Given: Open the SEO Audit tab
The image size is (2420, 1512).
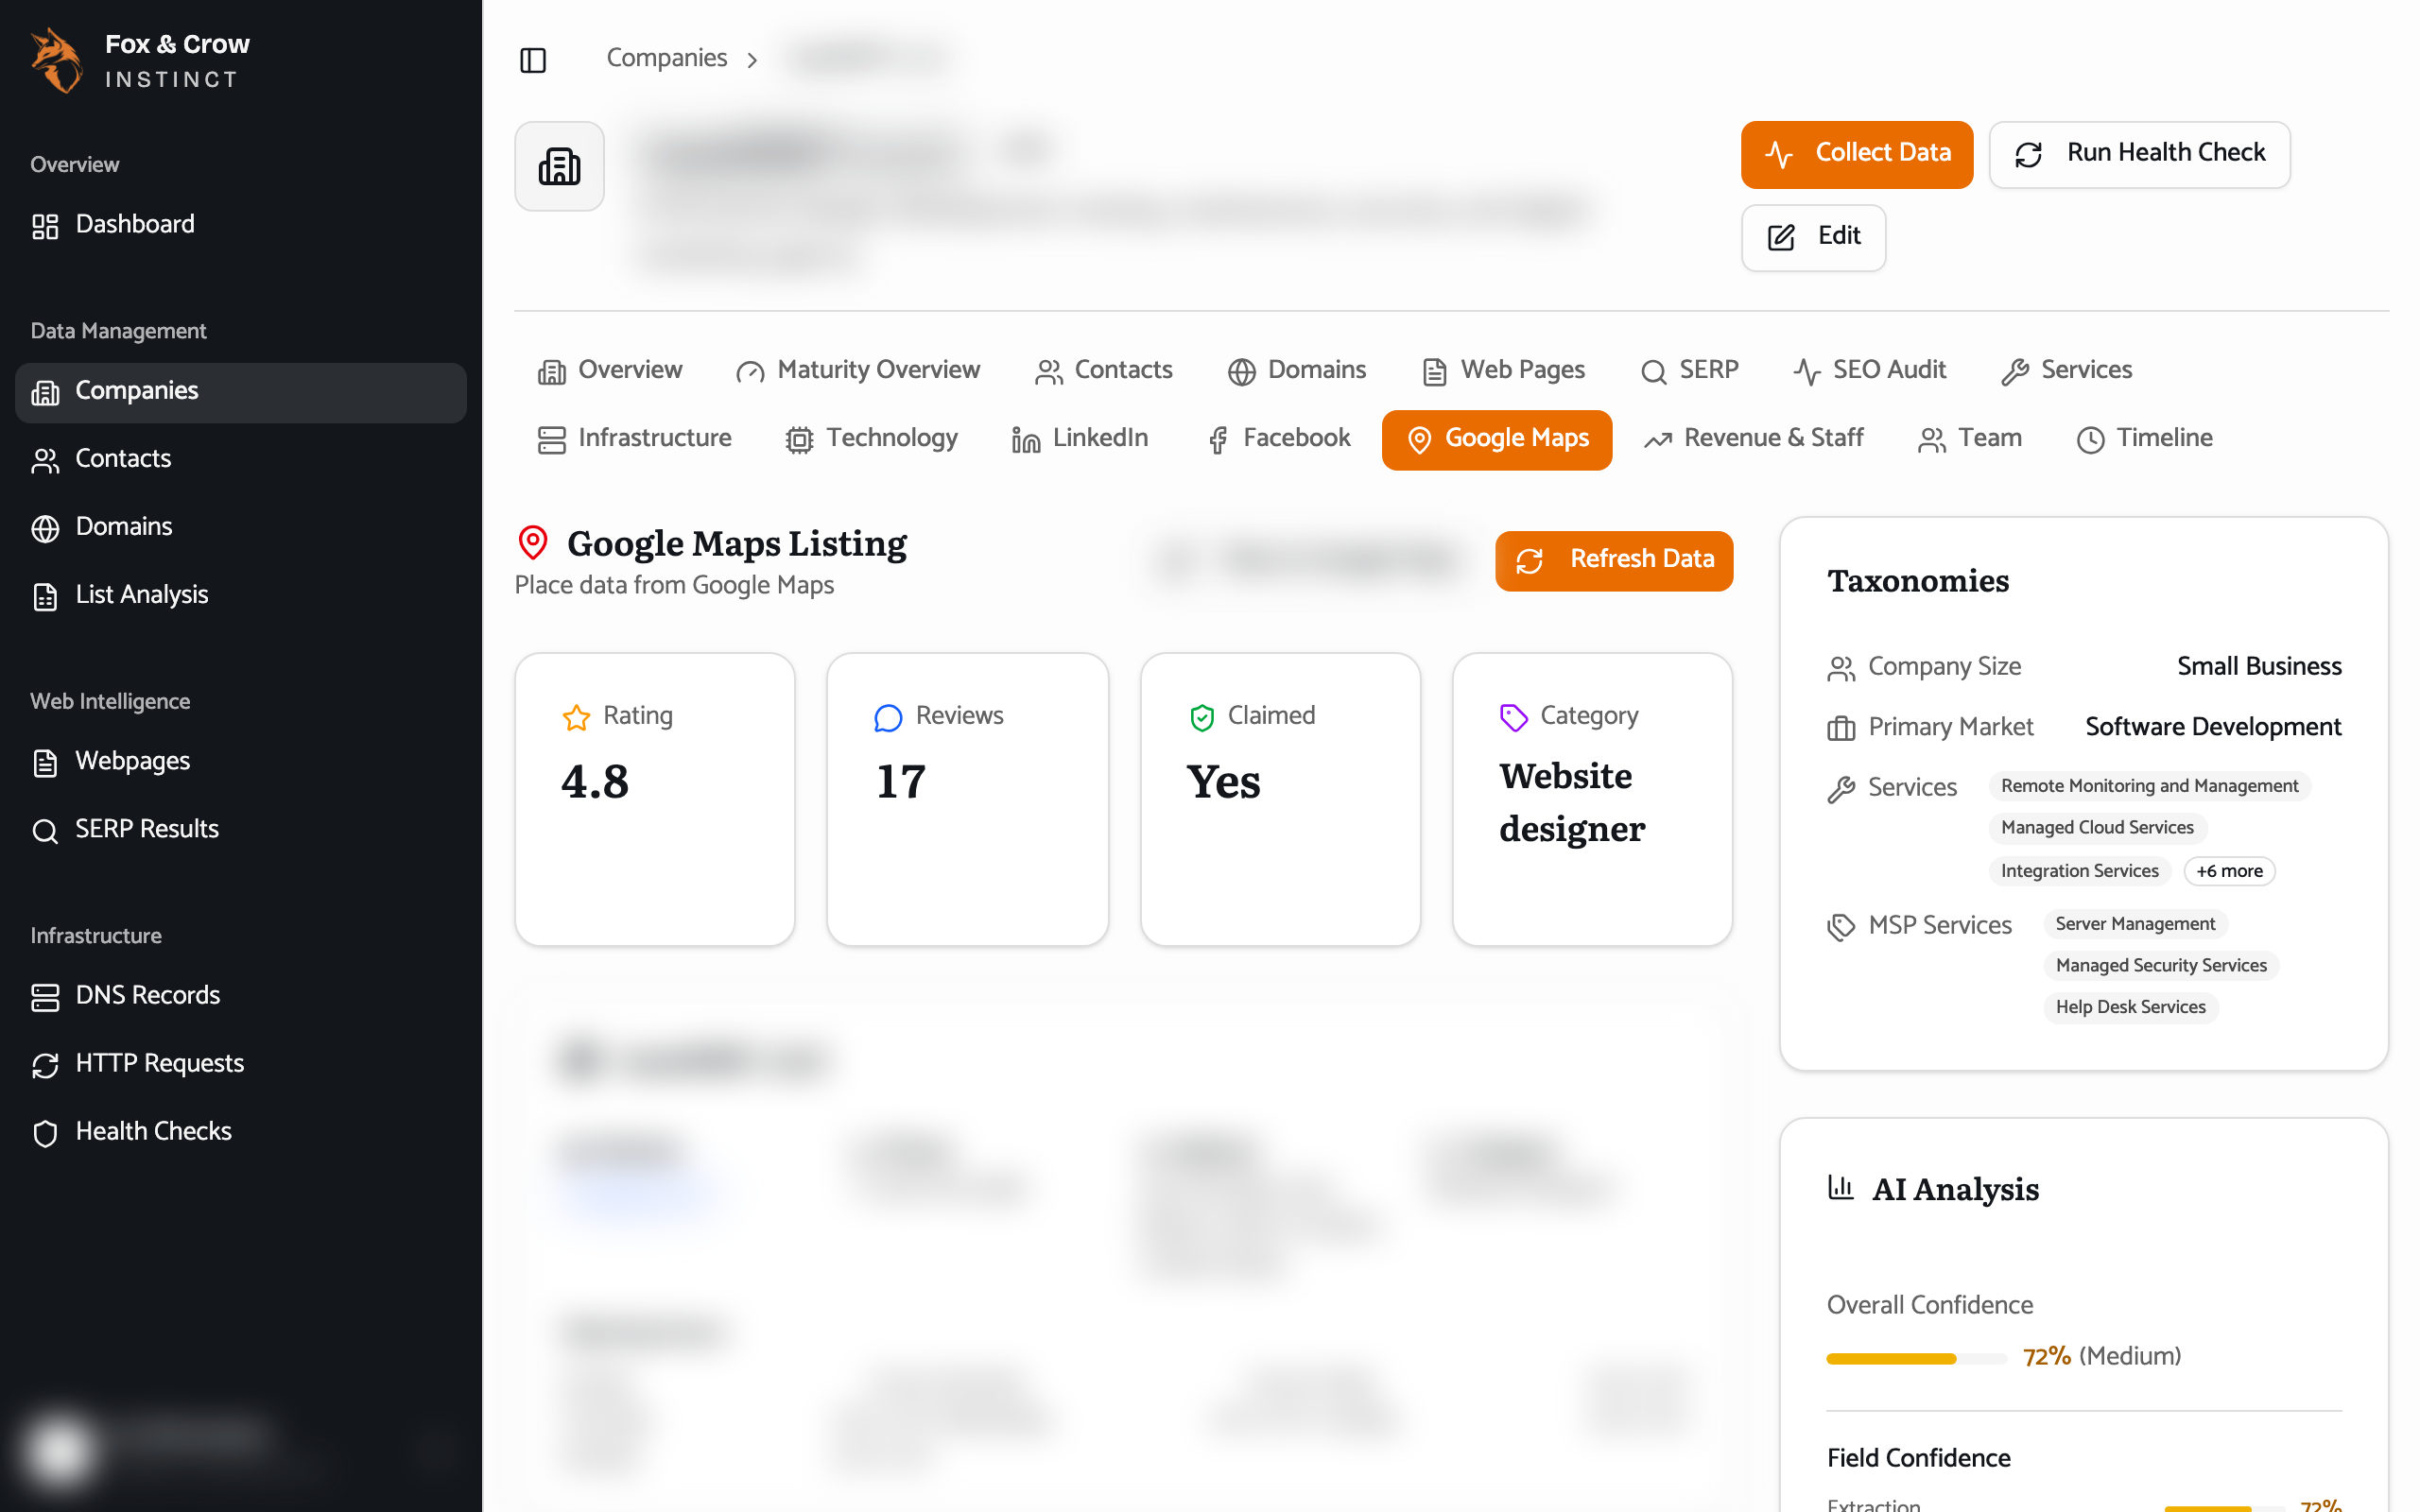Looking at the screenshot, I should (x=1870, y=371).
